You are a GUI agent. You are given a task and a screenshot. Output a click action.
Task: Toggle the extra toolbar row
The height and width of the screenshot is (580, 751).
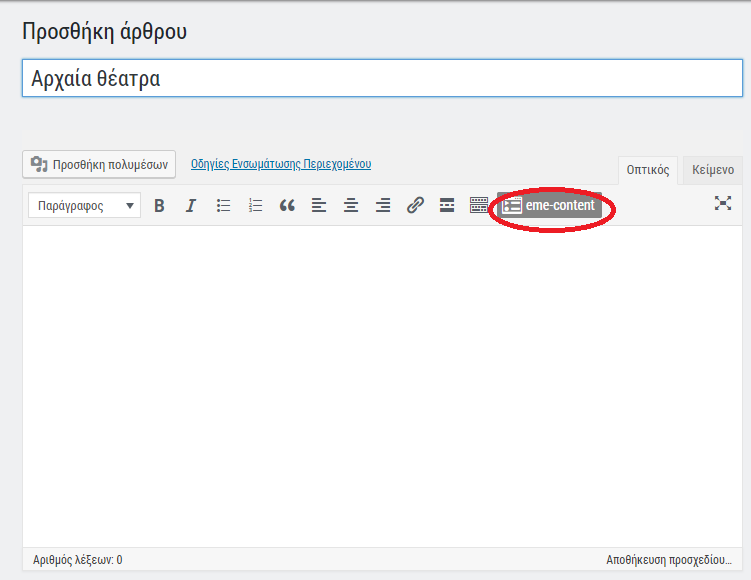coord(478,205)
